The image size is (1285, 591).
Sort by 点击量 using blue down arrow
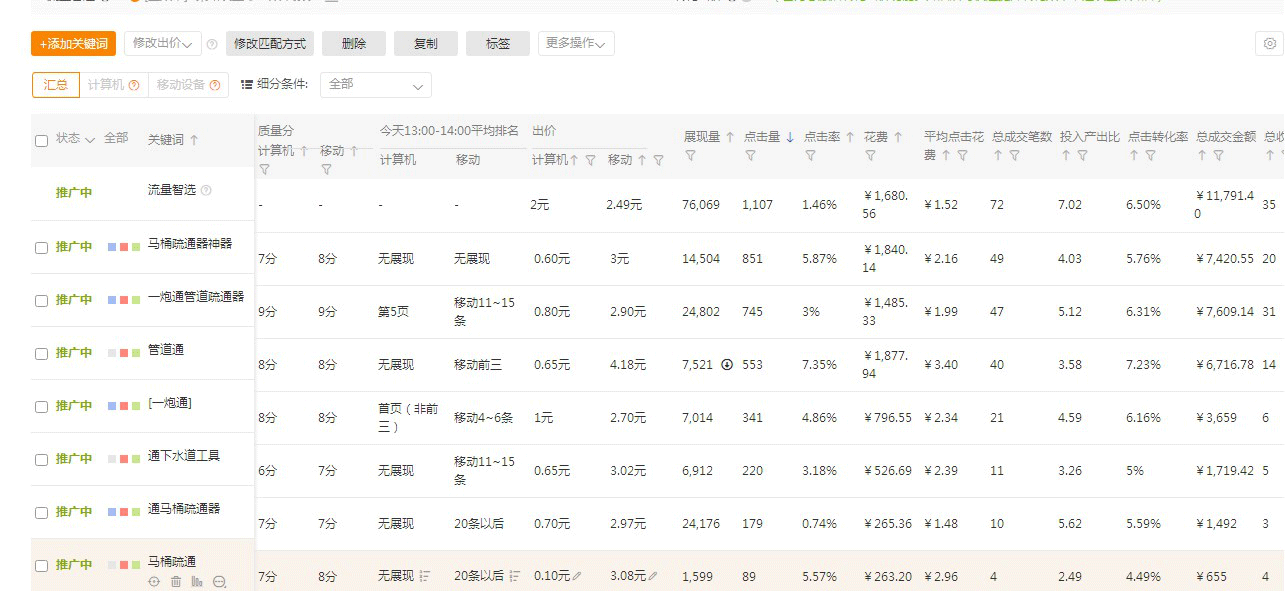pos(790,138)
